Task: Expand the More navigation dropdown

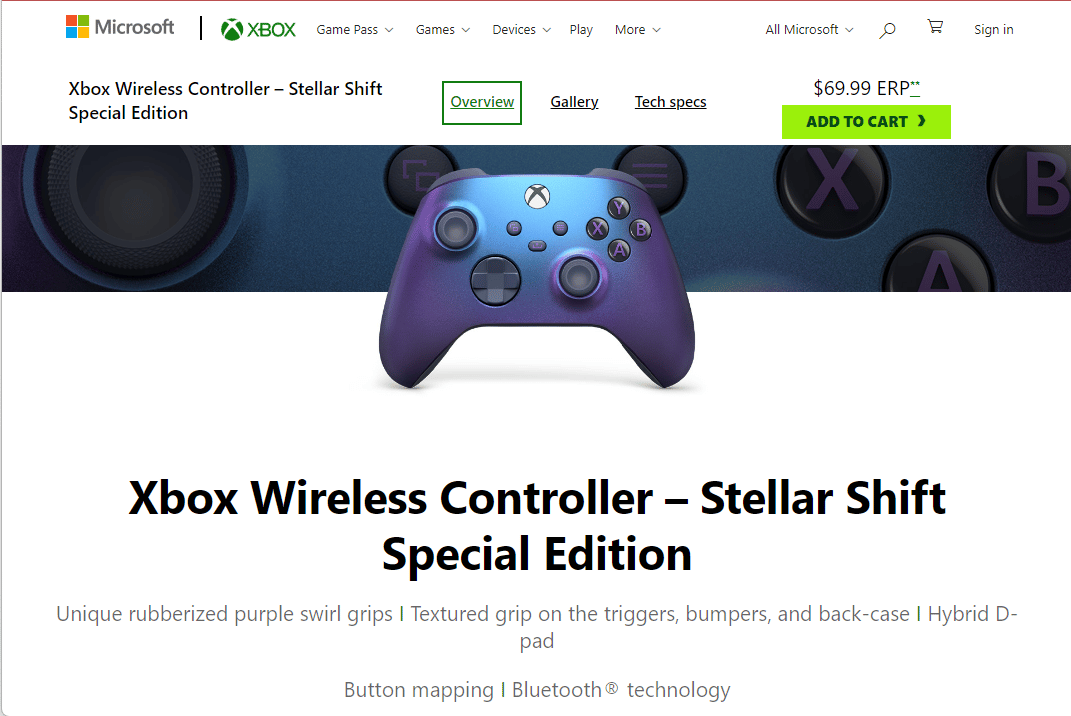Action: click(x=637, y=30)
